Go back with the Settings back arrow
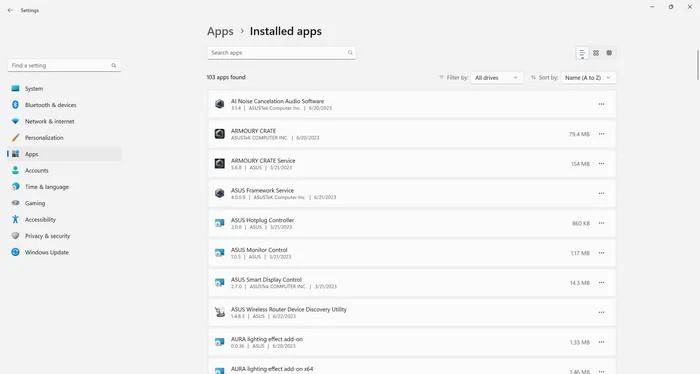Viewport: 700px width, 374px height. coord(10,10)
